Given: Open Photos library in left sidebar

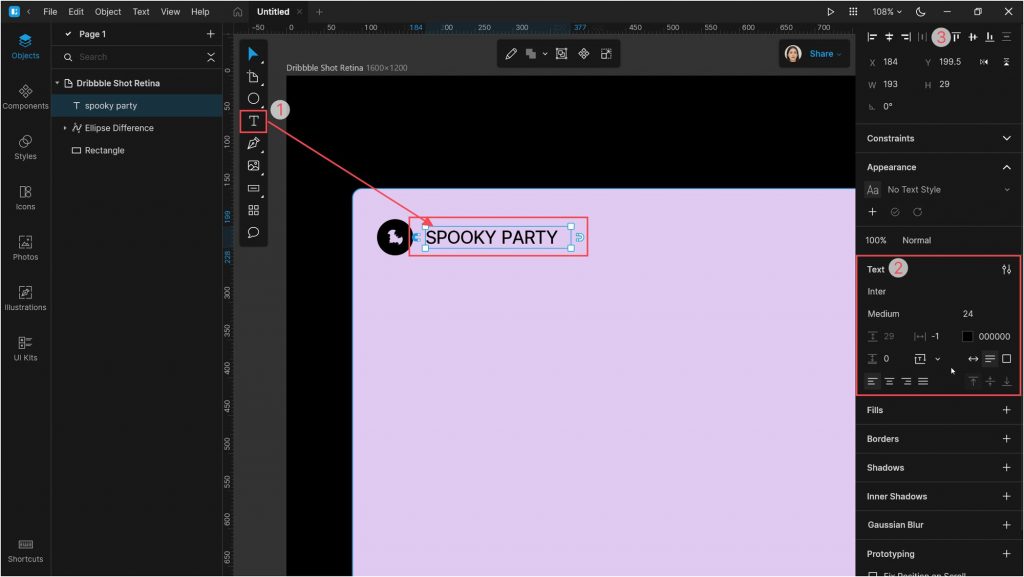Looking at the screenshot, I should (x=25, y=247).
